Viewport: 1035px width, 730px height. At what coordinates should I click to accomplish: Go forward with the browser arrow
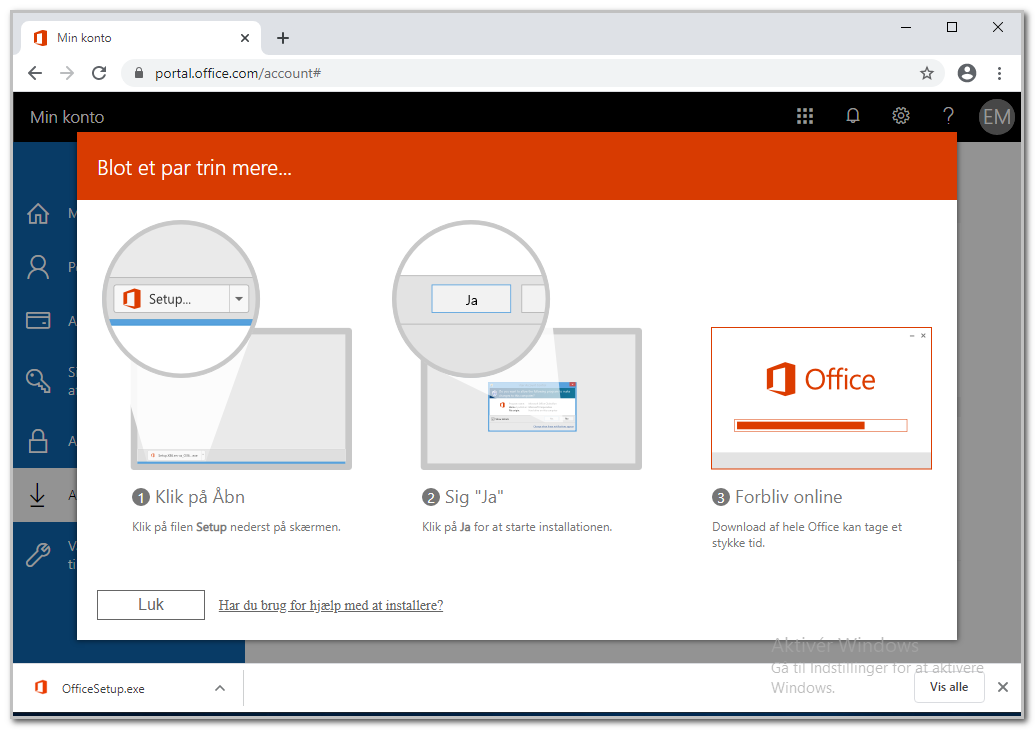pyautogui.click(x=67, y=73)
